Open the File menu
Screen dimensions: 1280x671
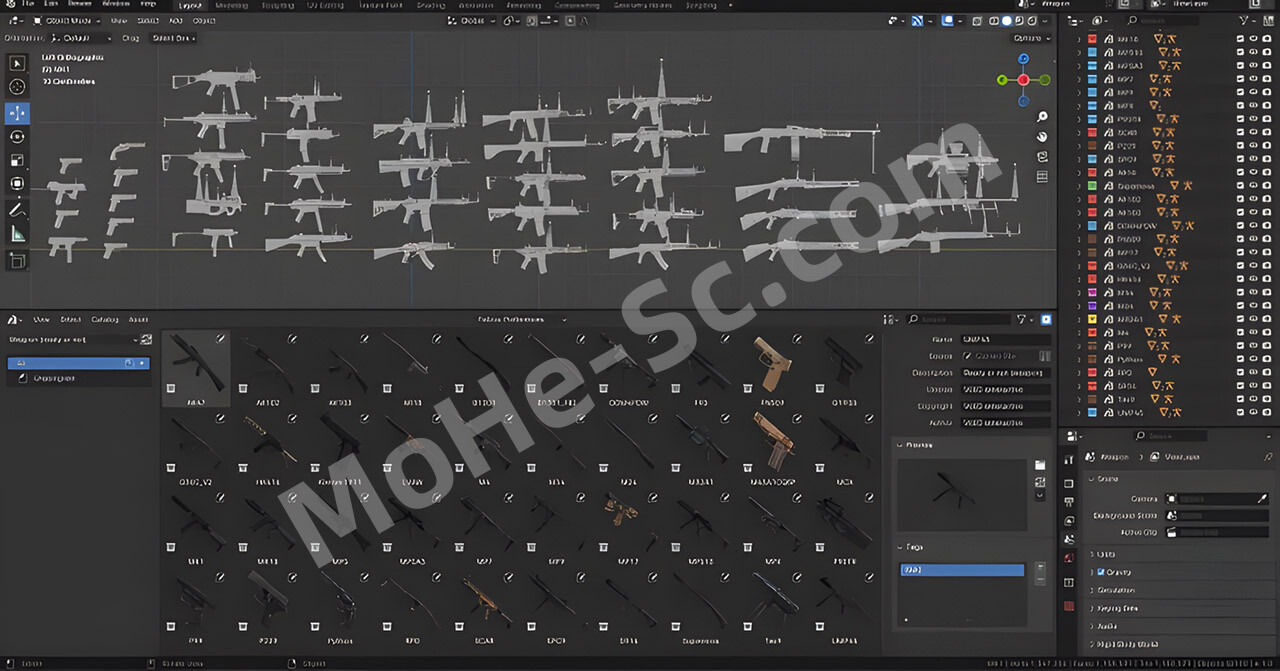28,5
